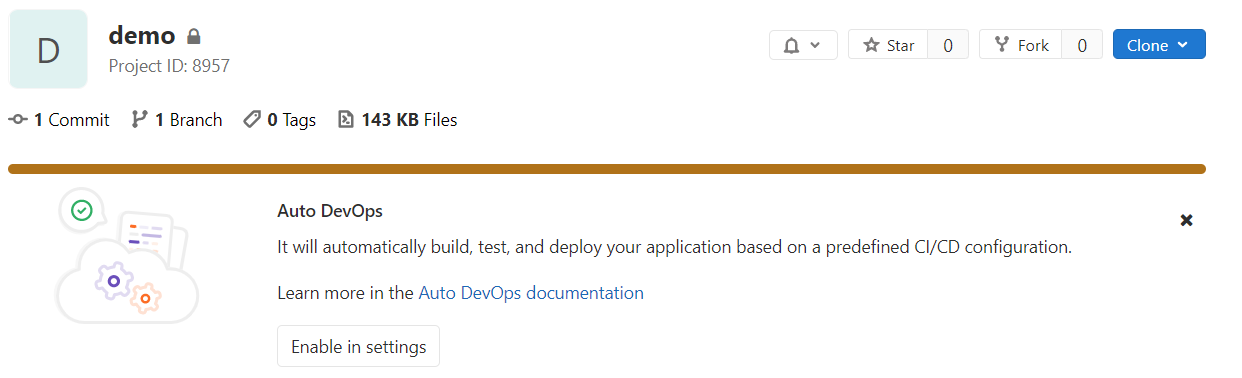Click the branch icon
The width and height of the screenshot is (1242, 378).
[x=139, y=120]
